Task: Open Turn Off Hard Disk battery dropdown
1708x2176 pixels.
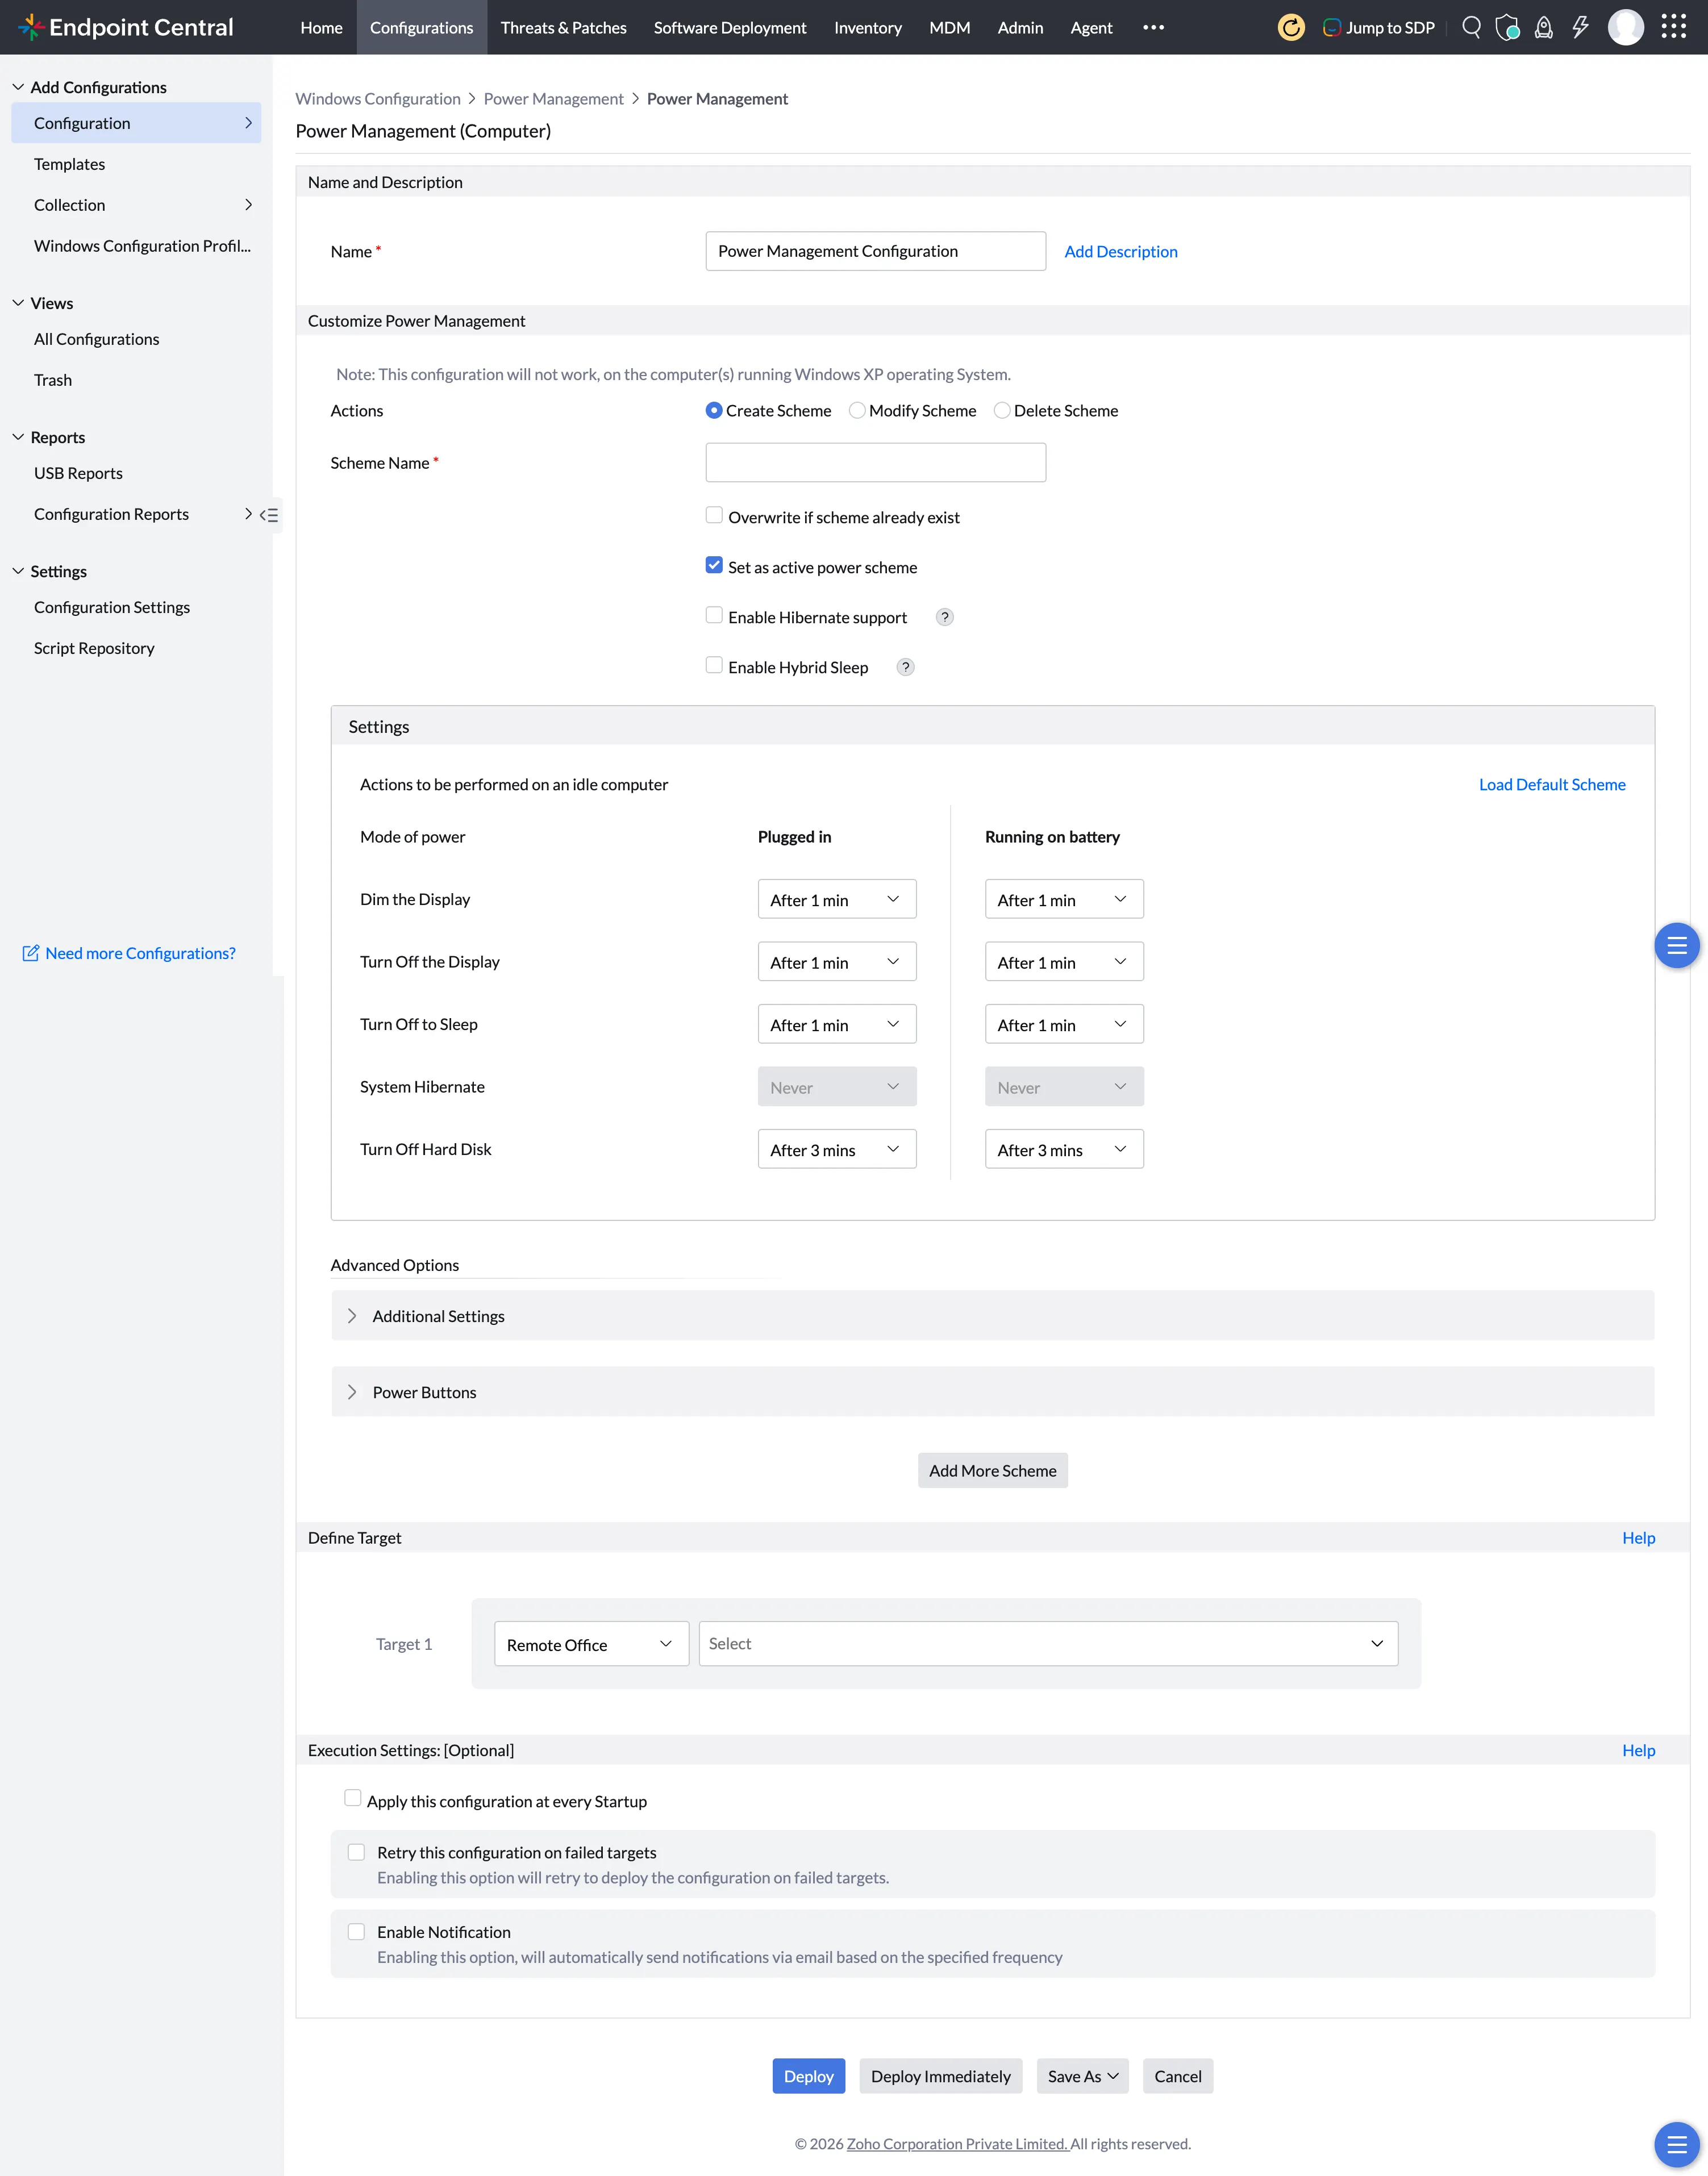Action: pos(1064,1149)
